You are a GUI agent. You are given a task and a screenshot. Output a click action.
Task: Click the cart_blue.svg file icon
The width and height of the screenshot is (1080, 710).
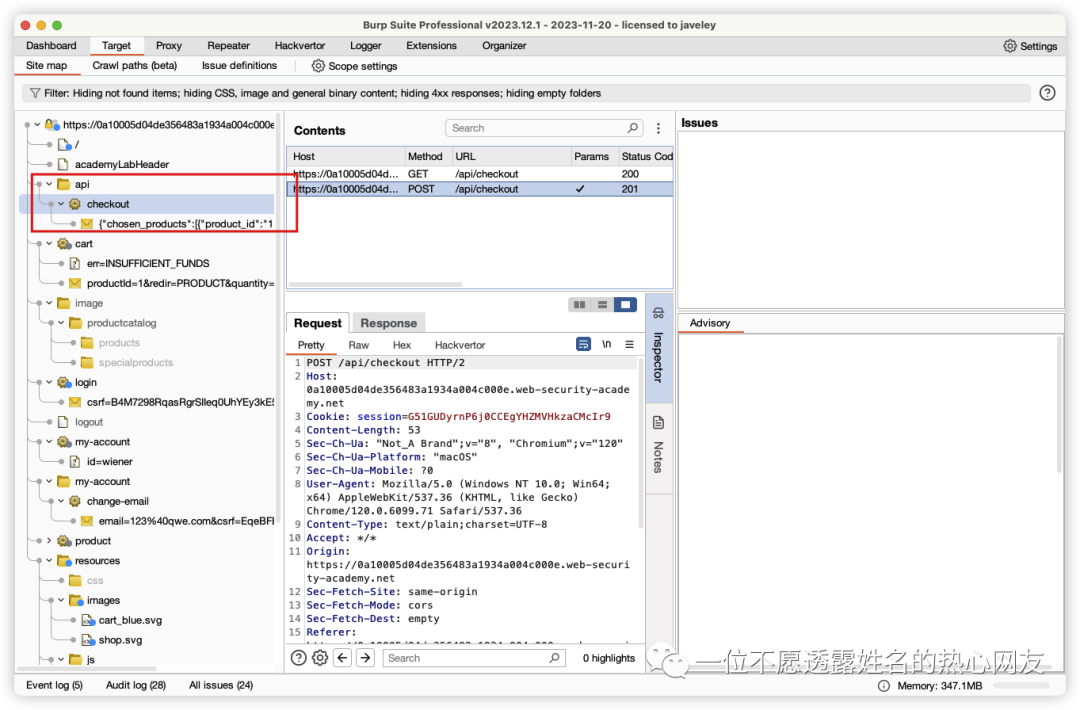tap(87, 620)
